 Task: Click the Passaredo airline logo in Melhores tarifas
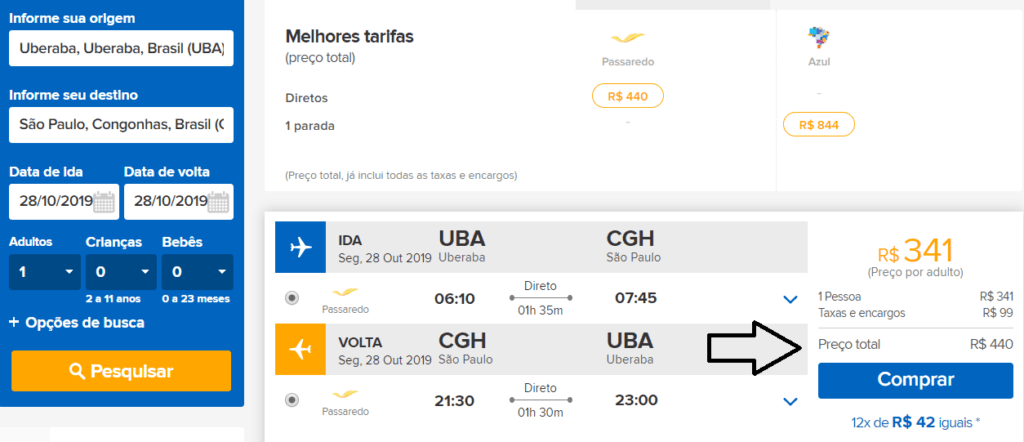click(628, 39)
